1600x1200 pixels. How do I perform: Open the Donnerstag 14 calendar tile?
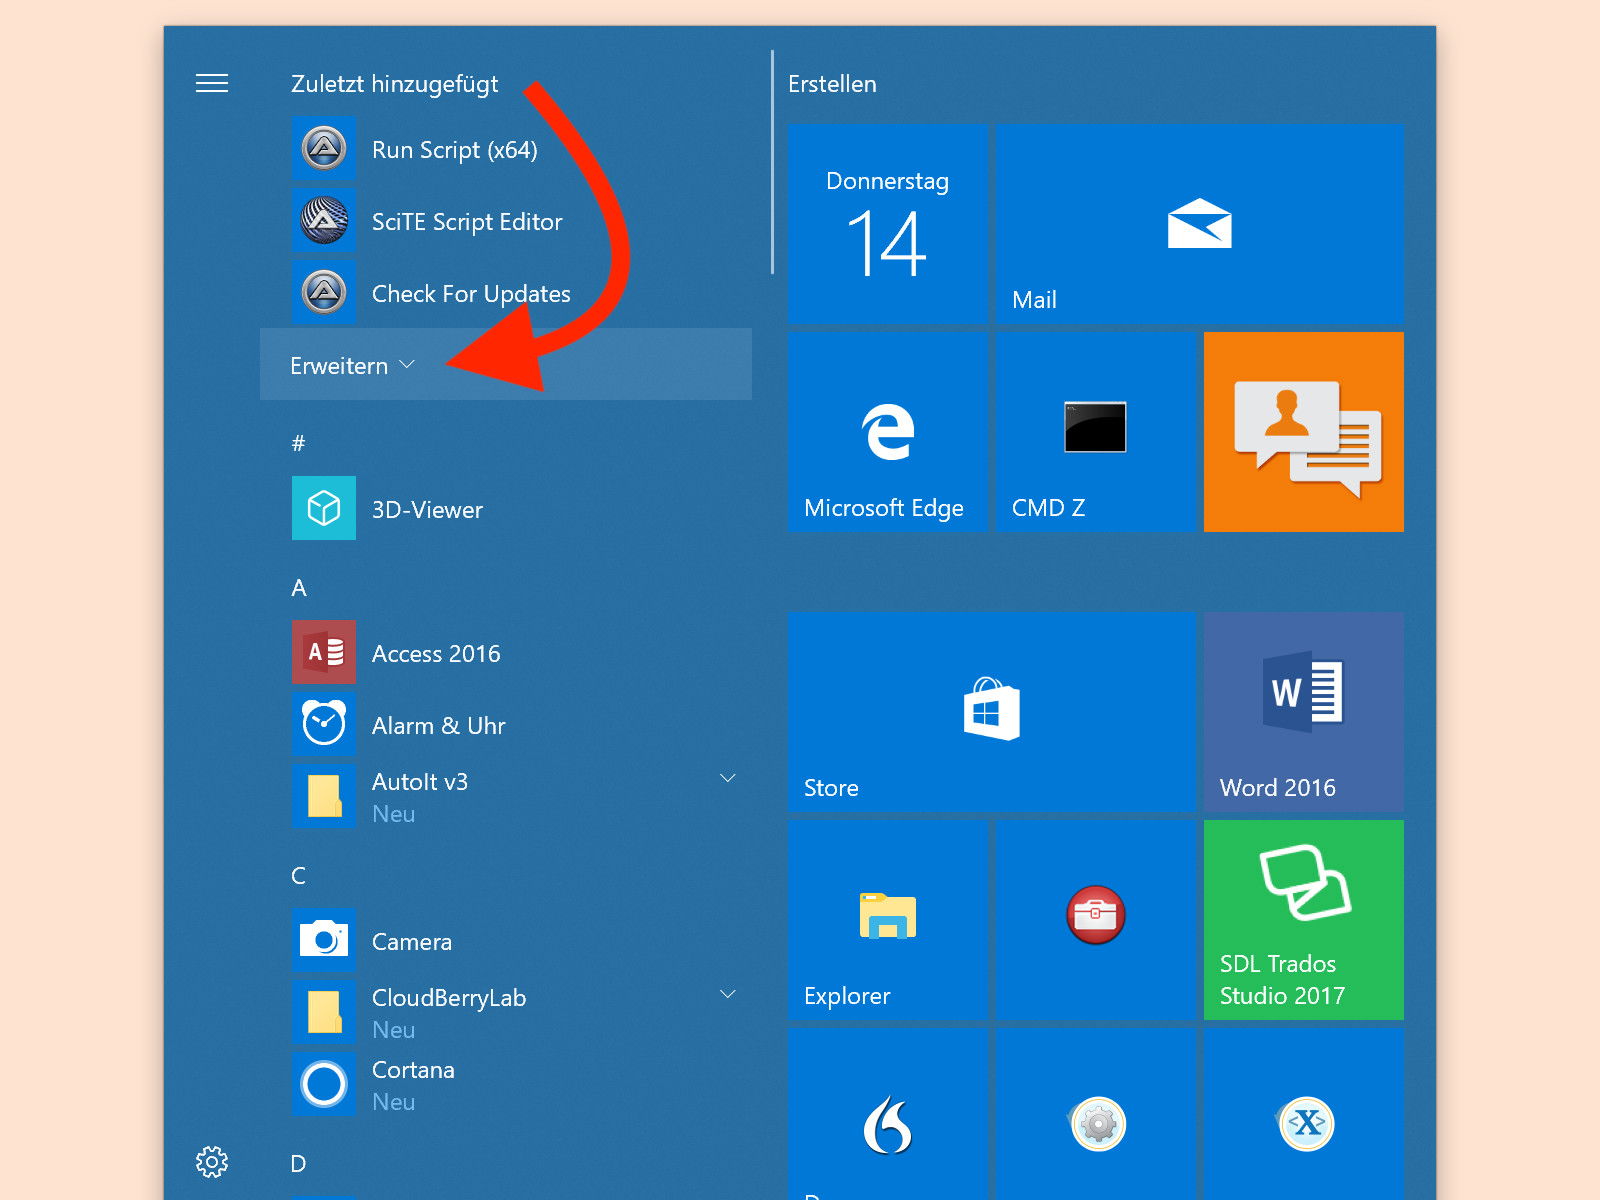[x=888, y=224]
